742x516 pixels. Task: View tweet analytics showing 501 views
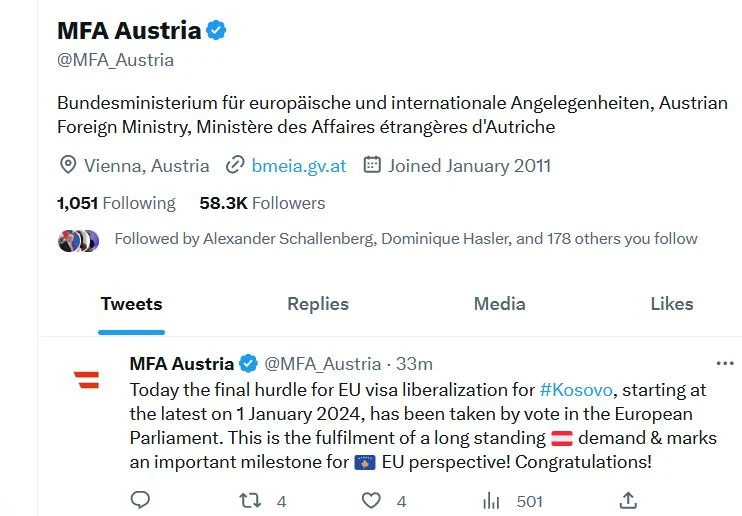tap(491, 500)
